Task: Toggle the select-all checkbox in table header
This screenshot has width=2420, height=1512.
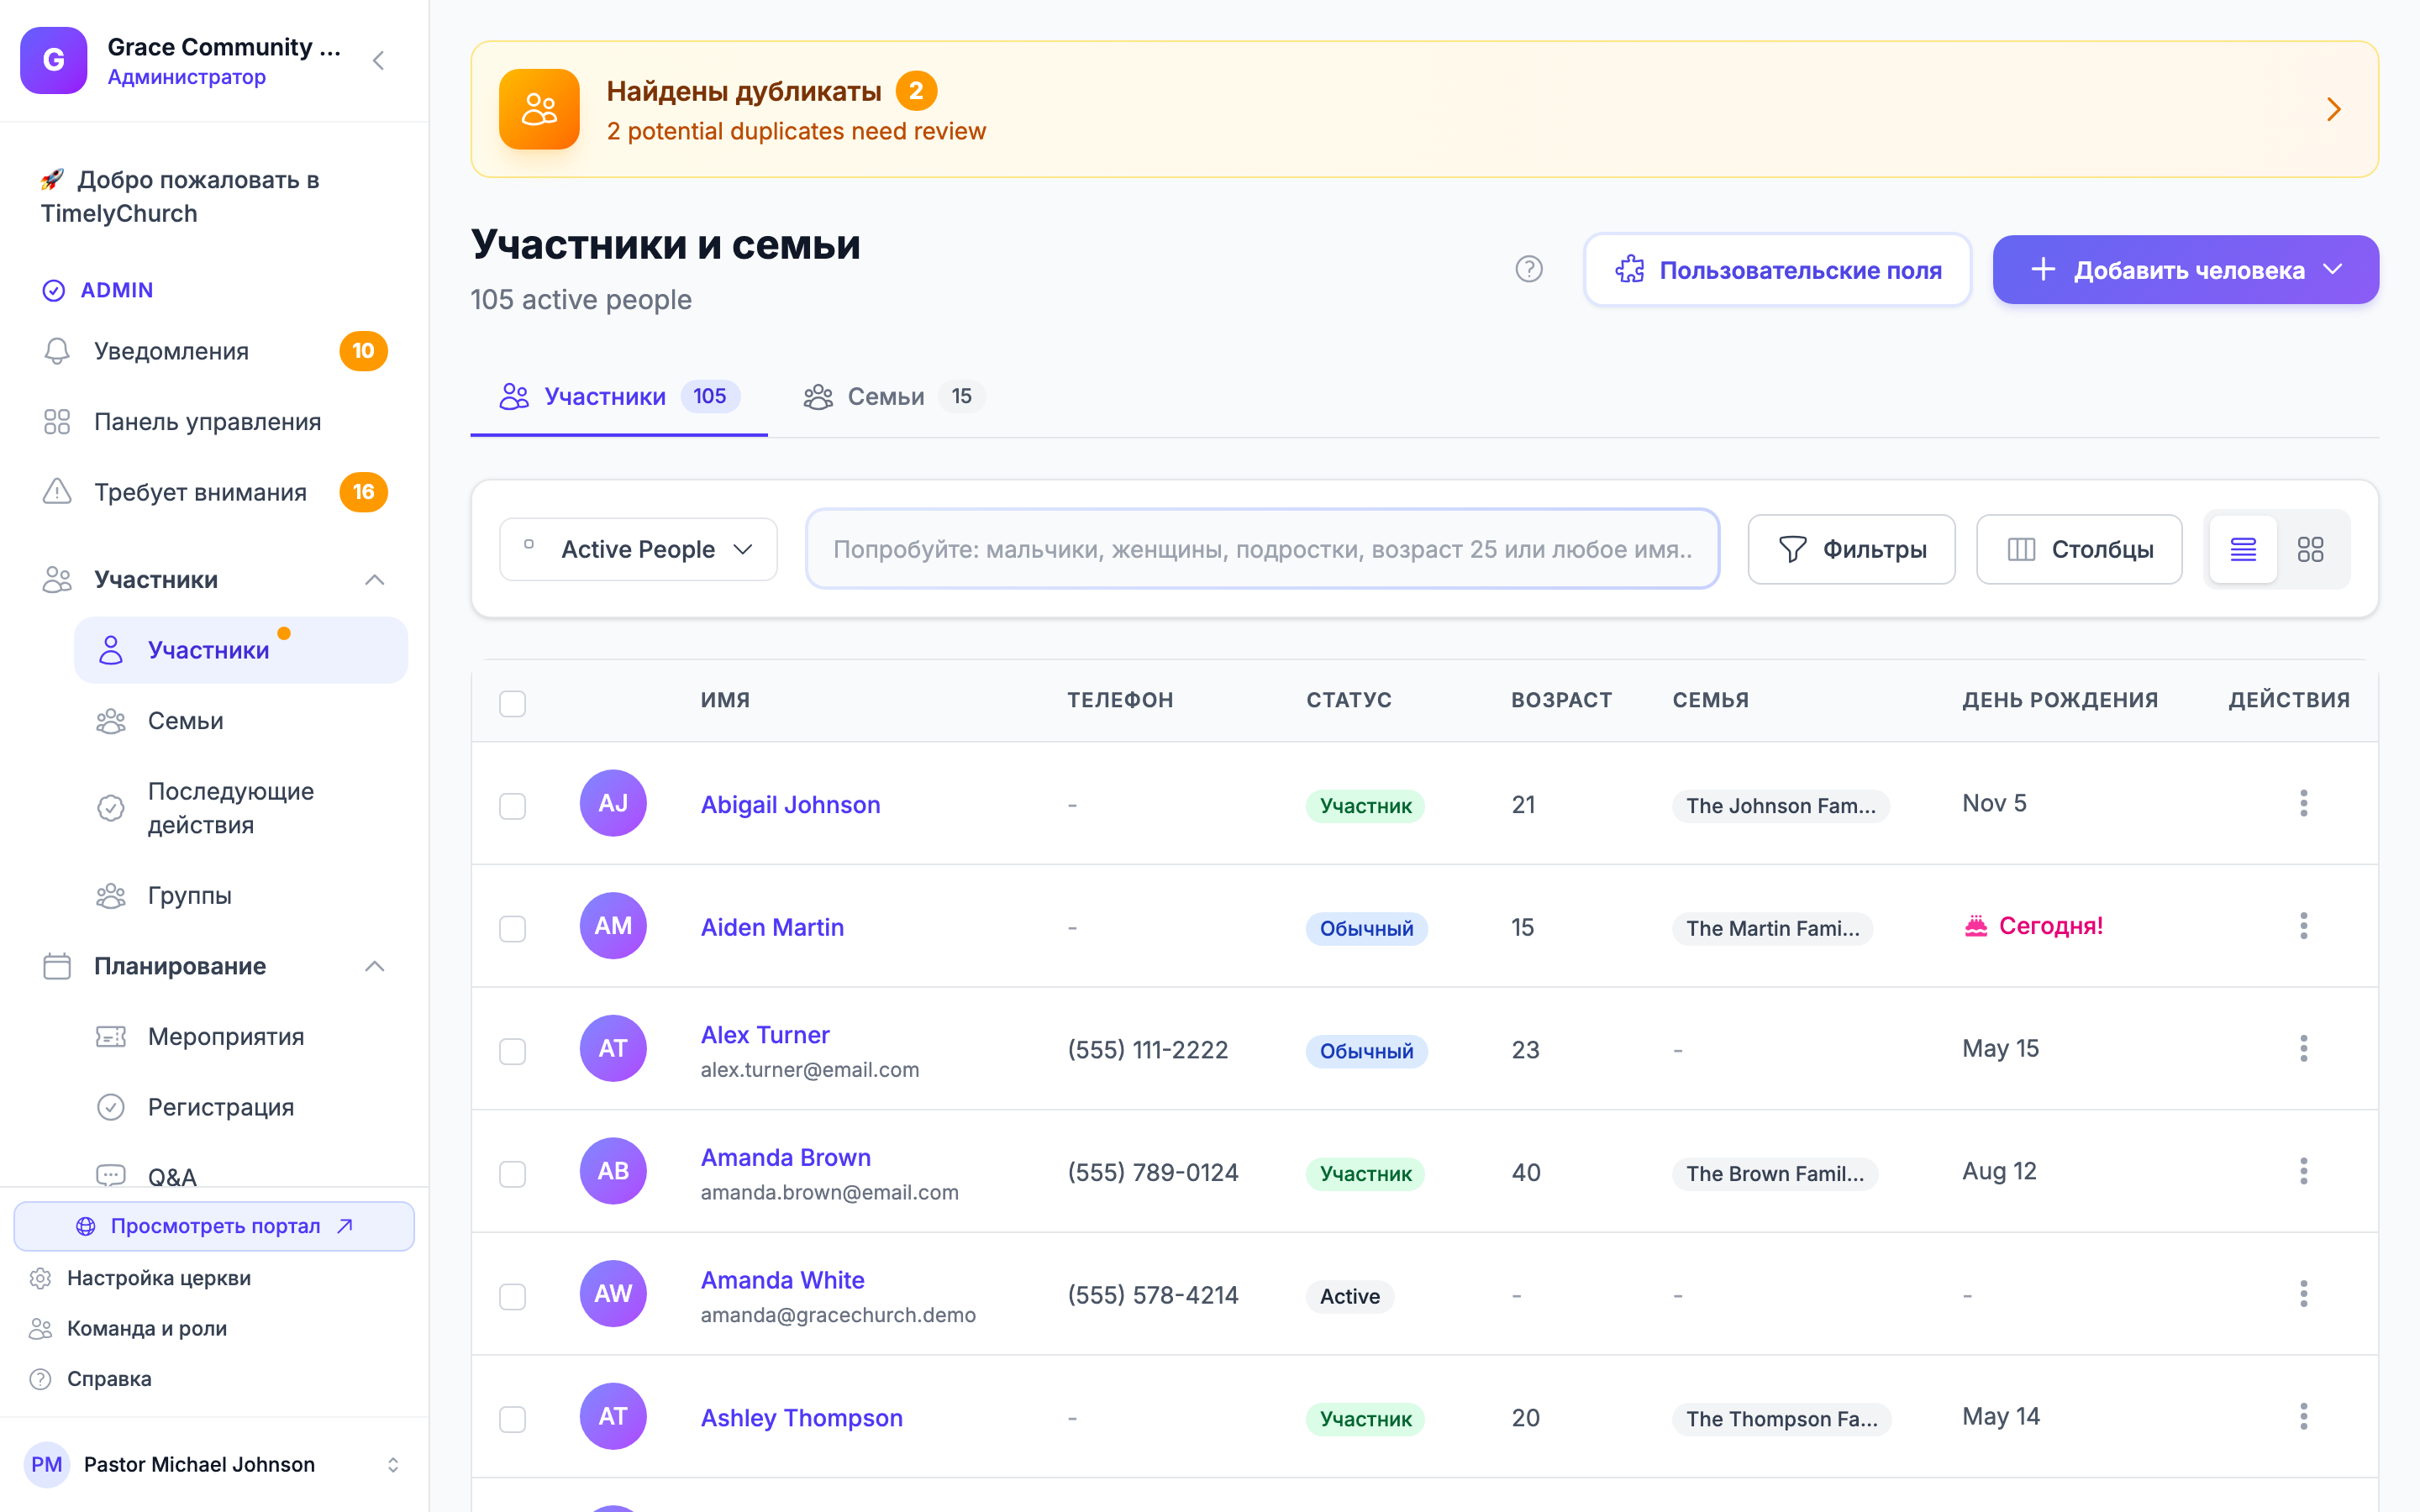Action: pos(513,703)
